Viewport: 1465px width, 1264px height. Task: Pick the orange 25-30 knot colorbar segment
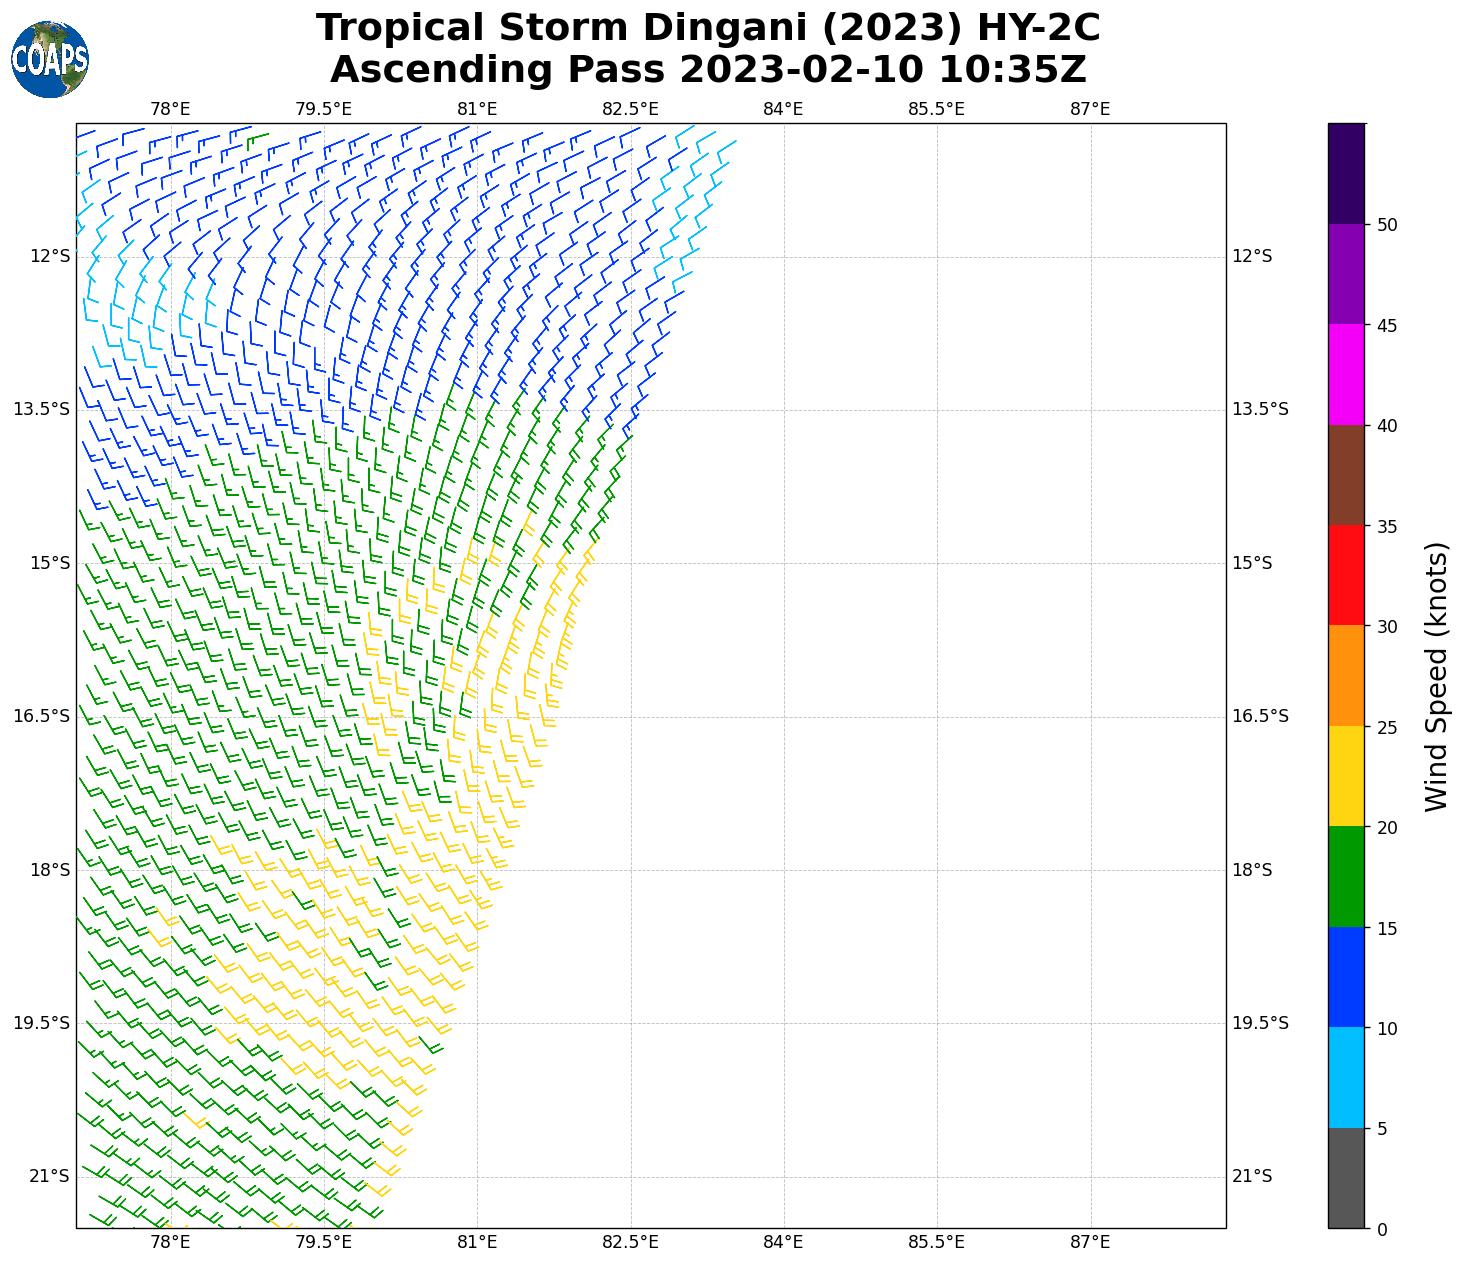pos(1346,676)
